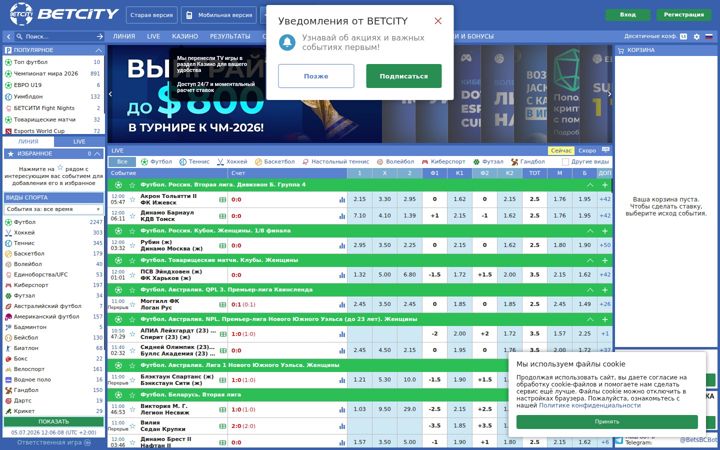
Task: Collapse Россия Кубок Женщины section
Action: point(590,231)
